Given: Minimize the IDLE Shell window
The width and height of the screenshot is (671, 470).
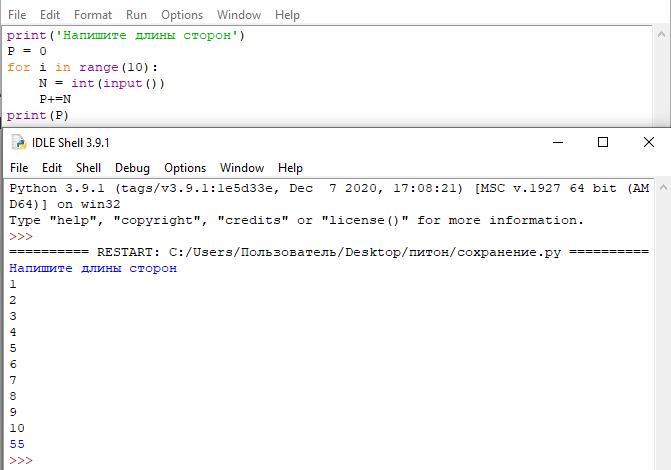Looking at the screenshot, I should pyautogui.click(x=558, y=142).
